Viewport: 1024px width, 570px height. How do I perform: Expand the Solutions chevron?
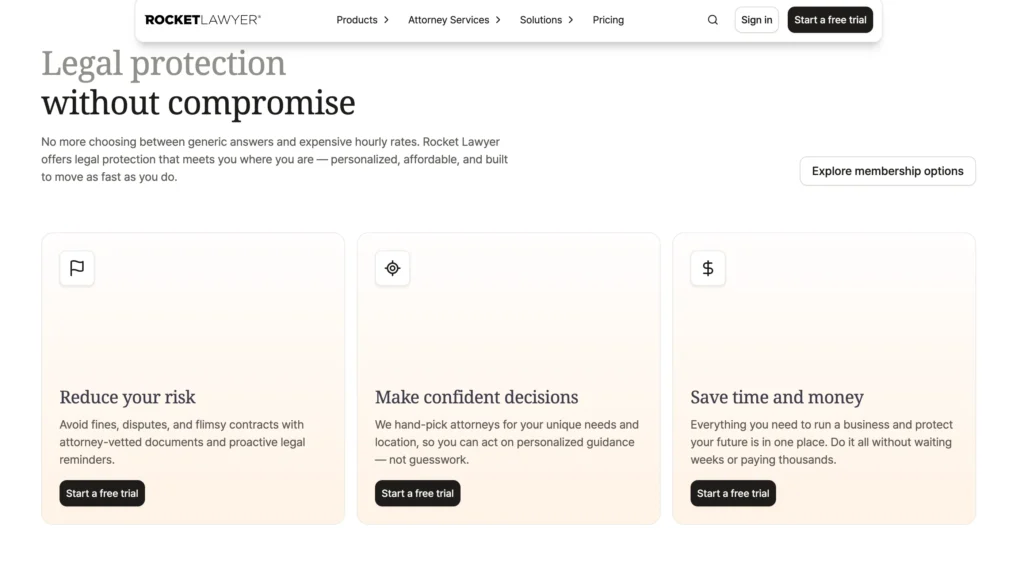[571, 20]
